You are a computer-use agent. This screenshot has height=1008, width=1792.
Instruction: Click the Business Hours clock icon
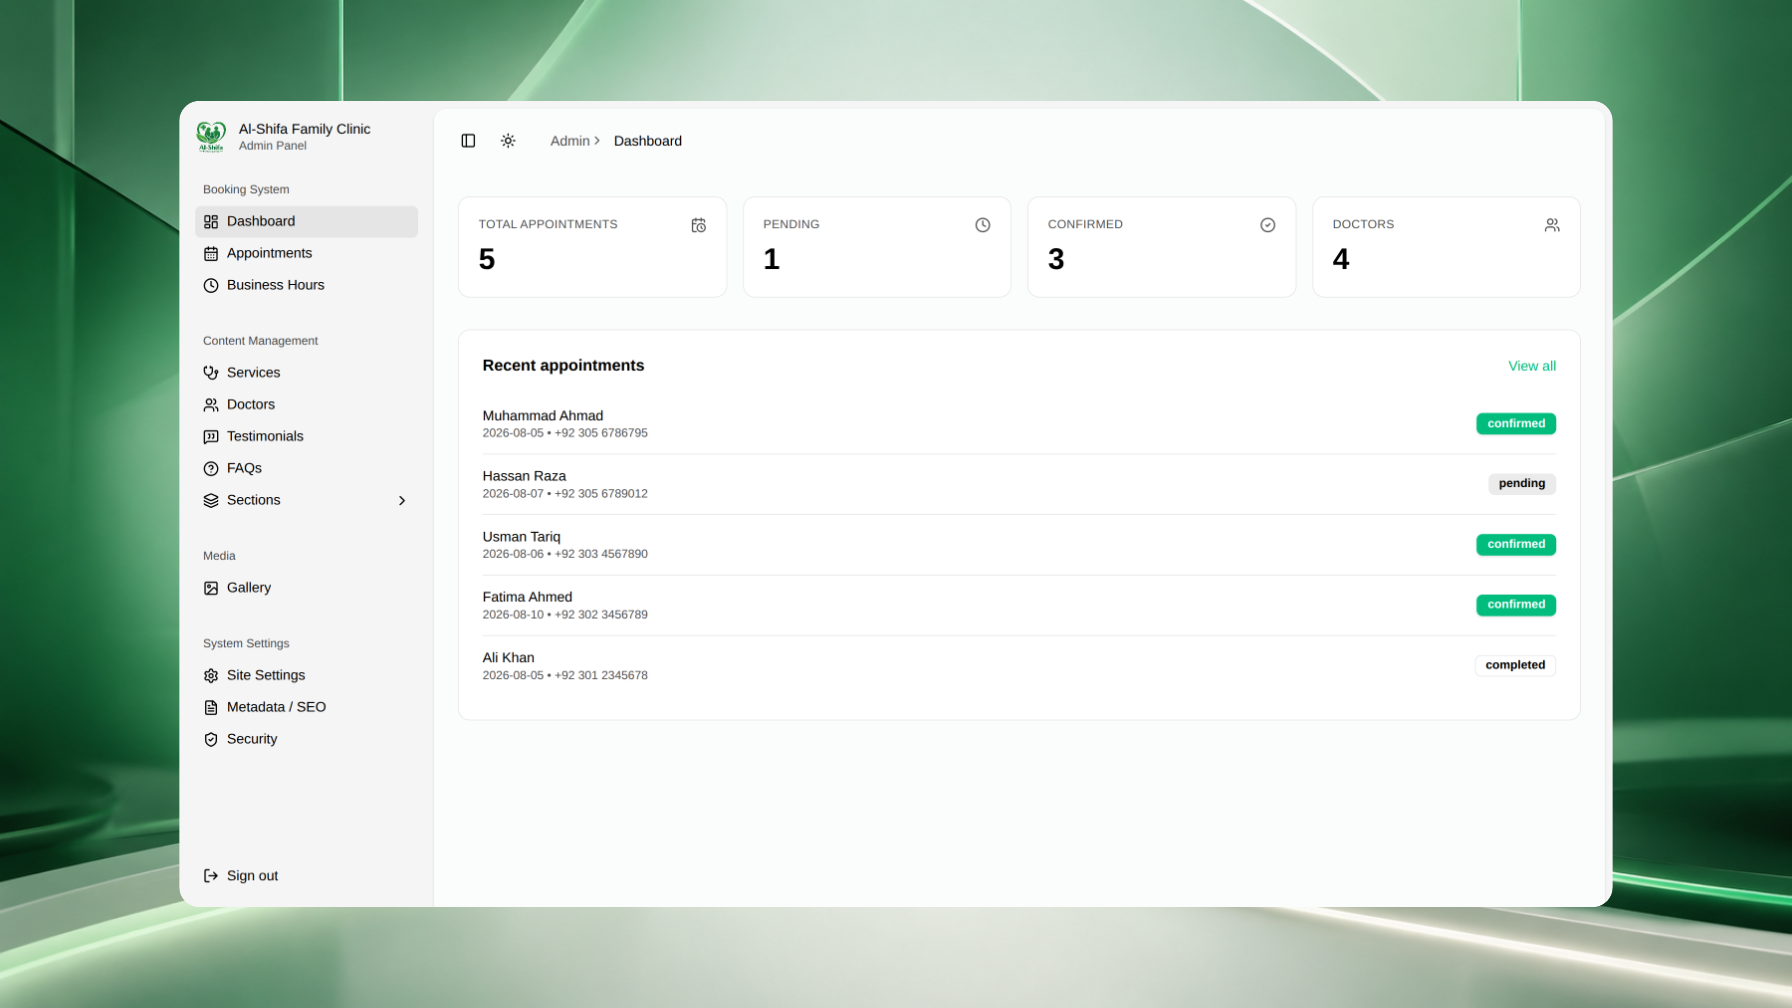coord(211,286)
